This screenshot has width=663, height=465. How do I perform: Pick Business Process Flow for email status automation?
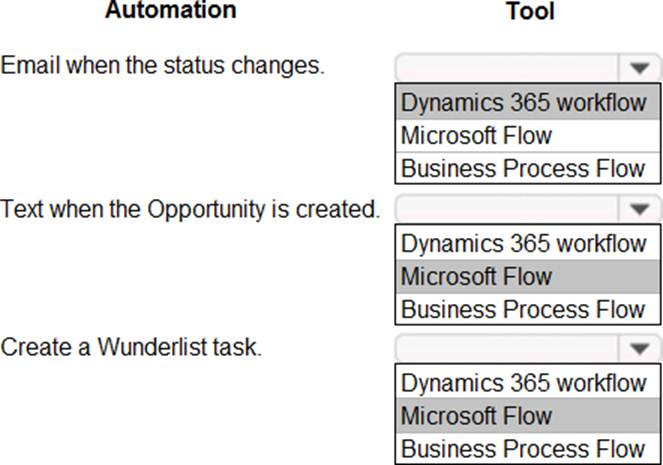(523, 168)
